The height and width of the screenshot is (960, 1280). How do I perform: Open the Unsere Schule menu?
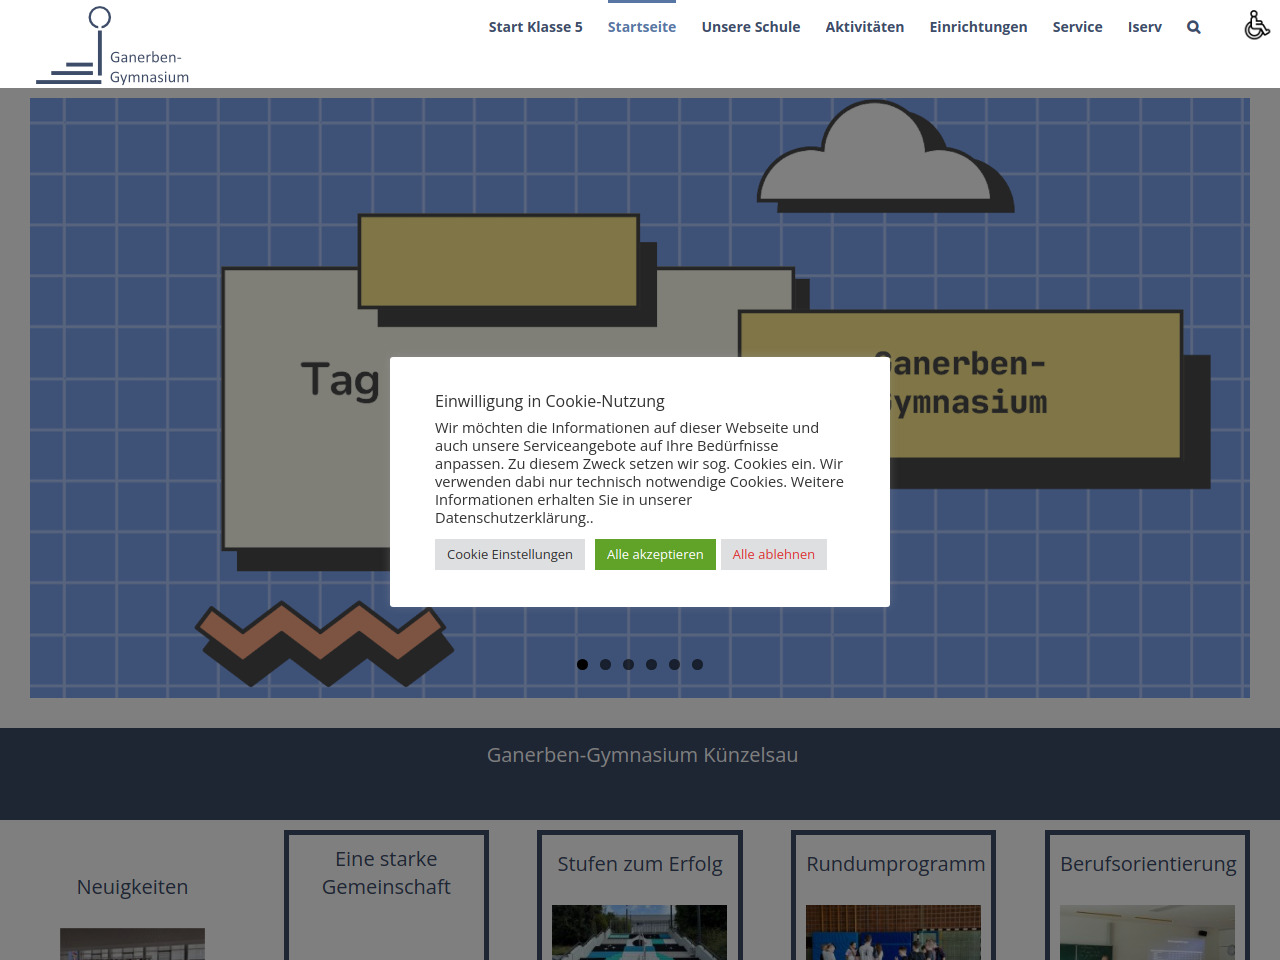click(750, 27)
